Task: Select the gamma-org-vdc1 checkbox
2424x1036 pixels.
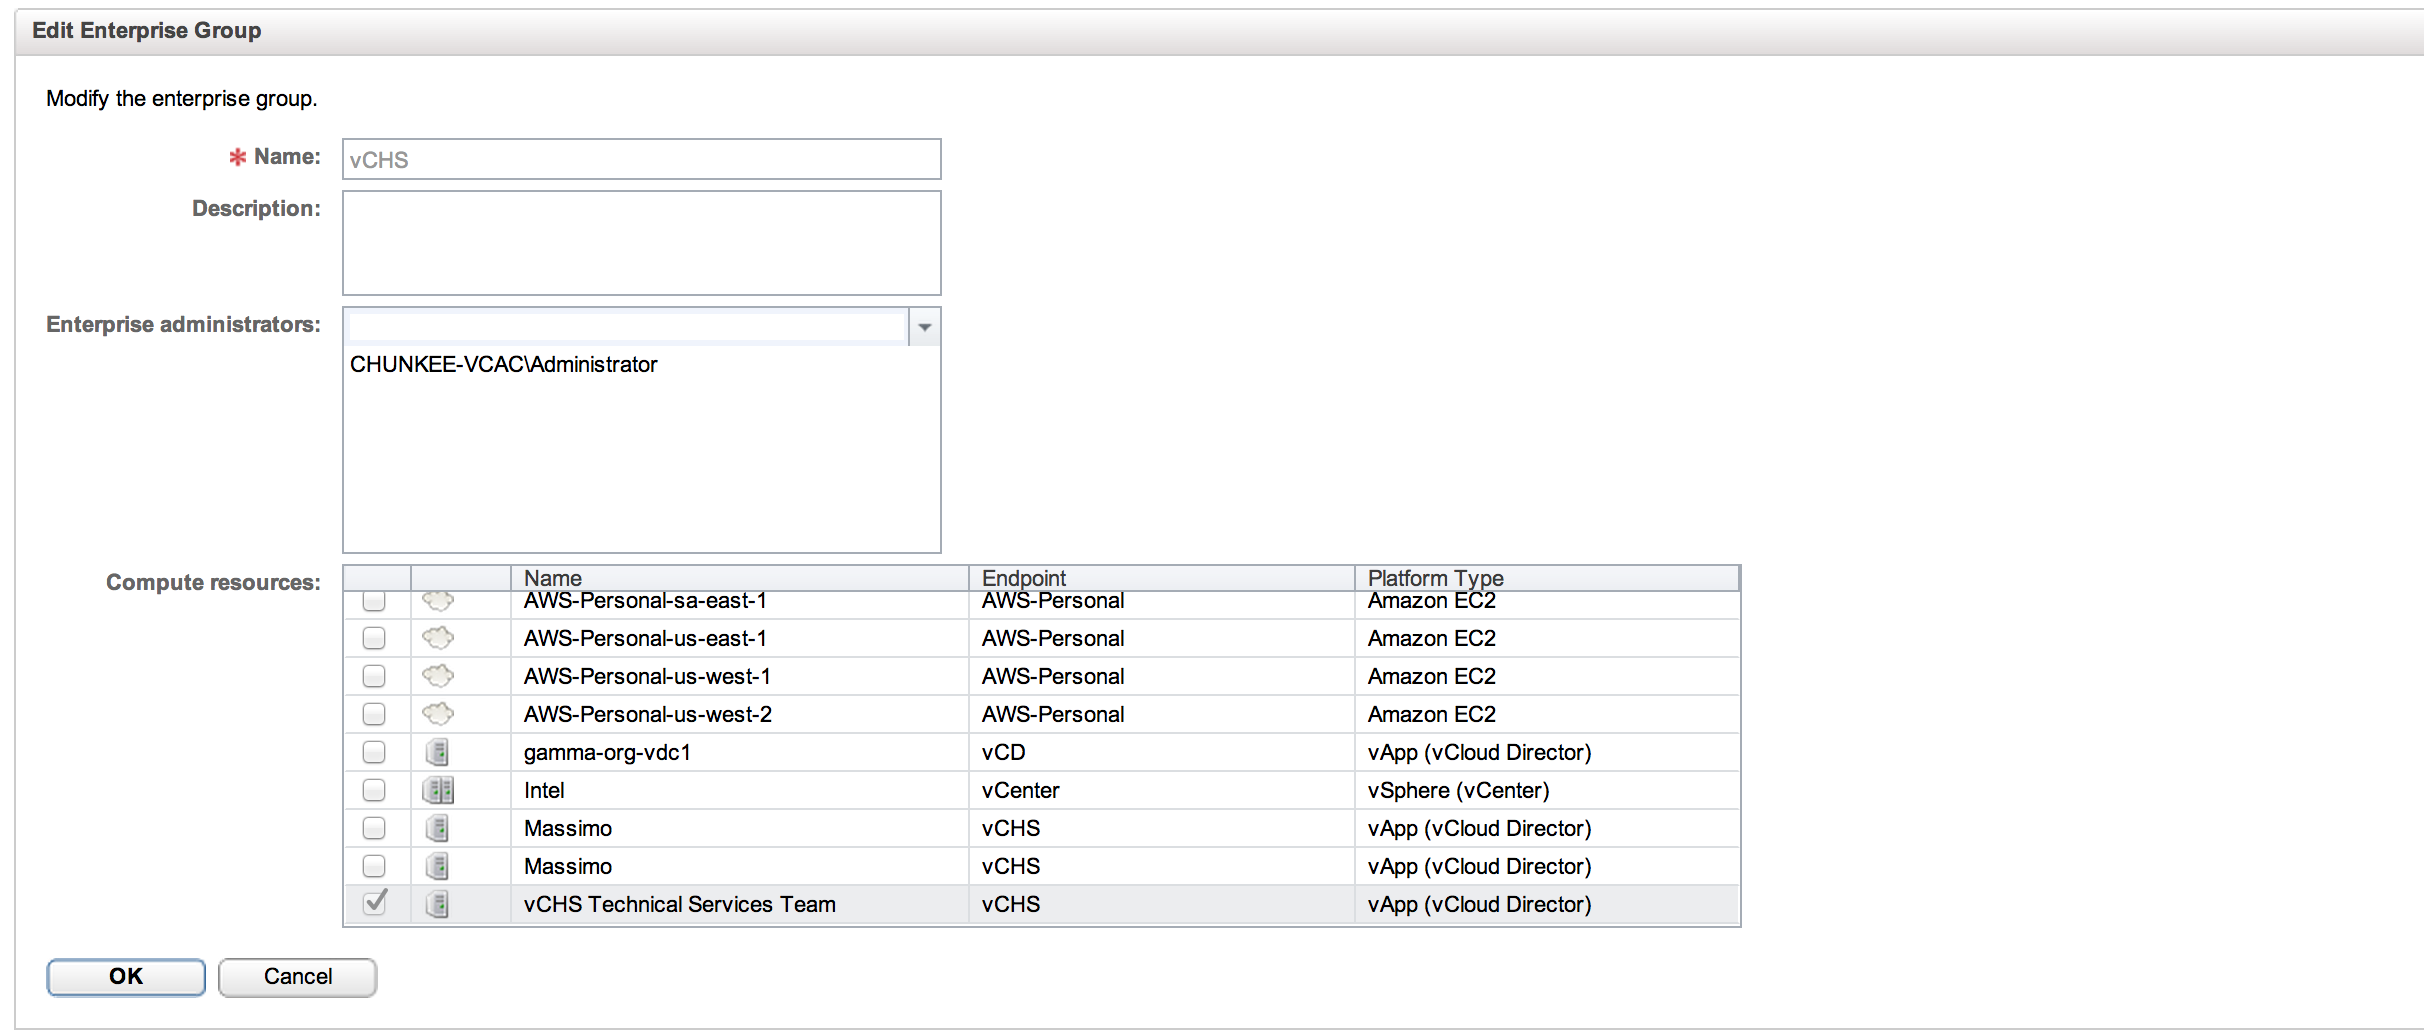Action: (x=374, y=752)
